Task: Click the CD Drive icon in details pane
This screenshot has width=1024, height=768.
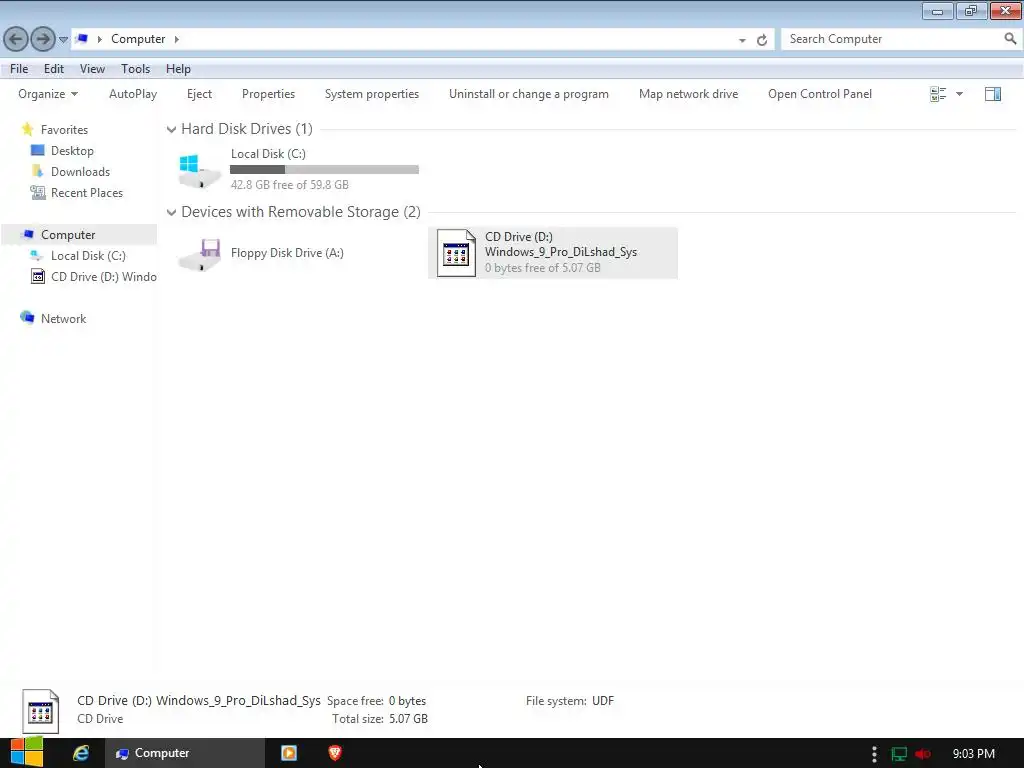Action: click(x=40, y=711)
